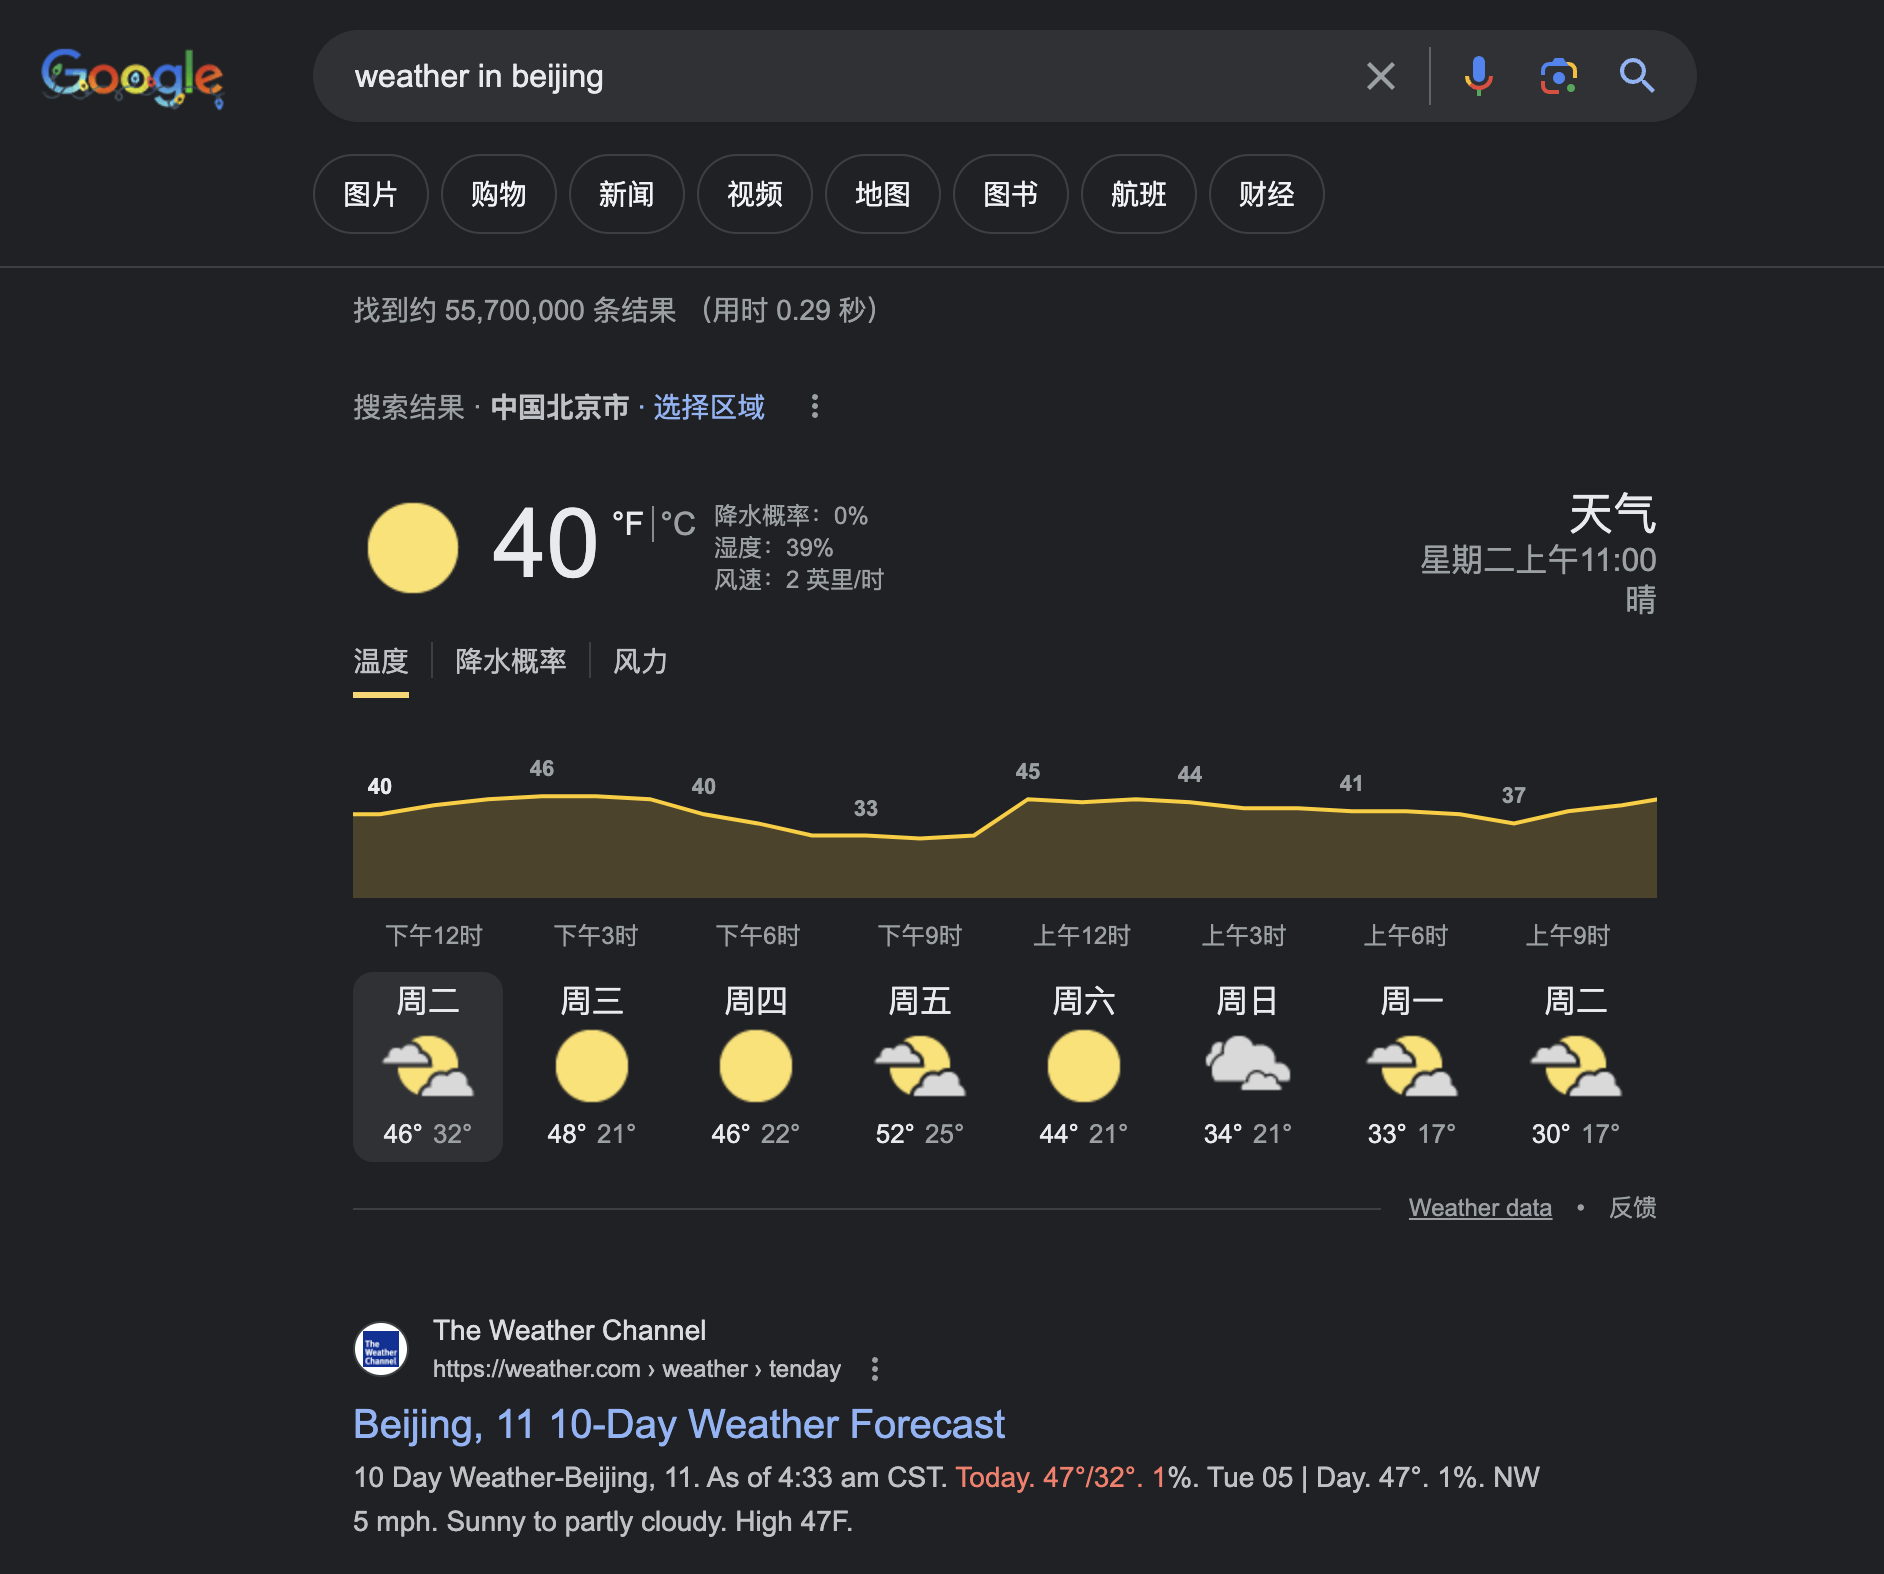Focus the search box containing weather in beijing
This screenshot has height=1574, width=1884.
tap(850, 76)
